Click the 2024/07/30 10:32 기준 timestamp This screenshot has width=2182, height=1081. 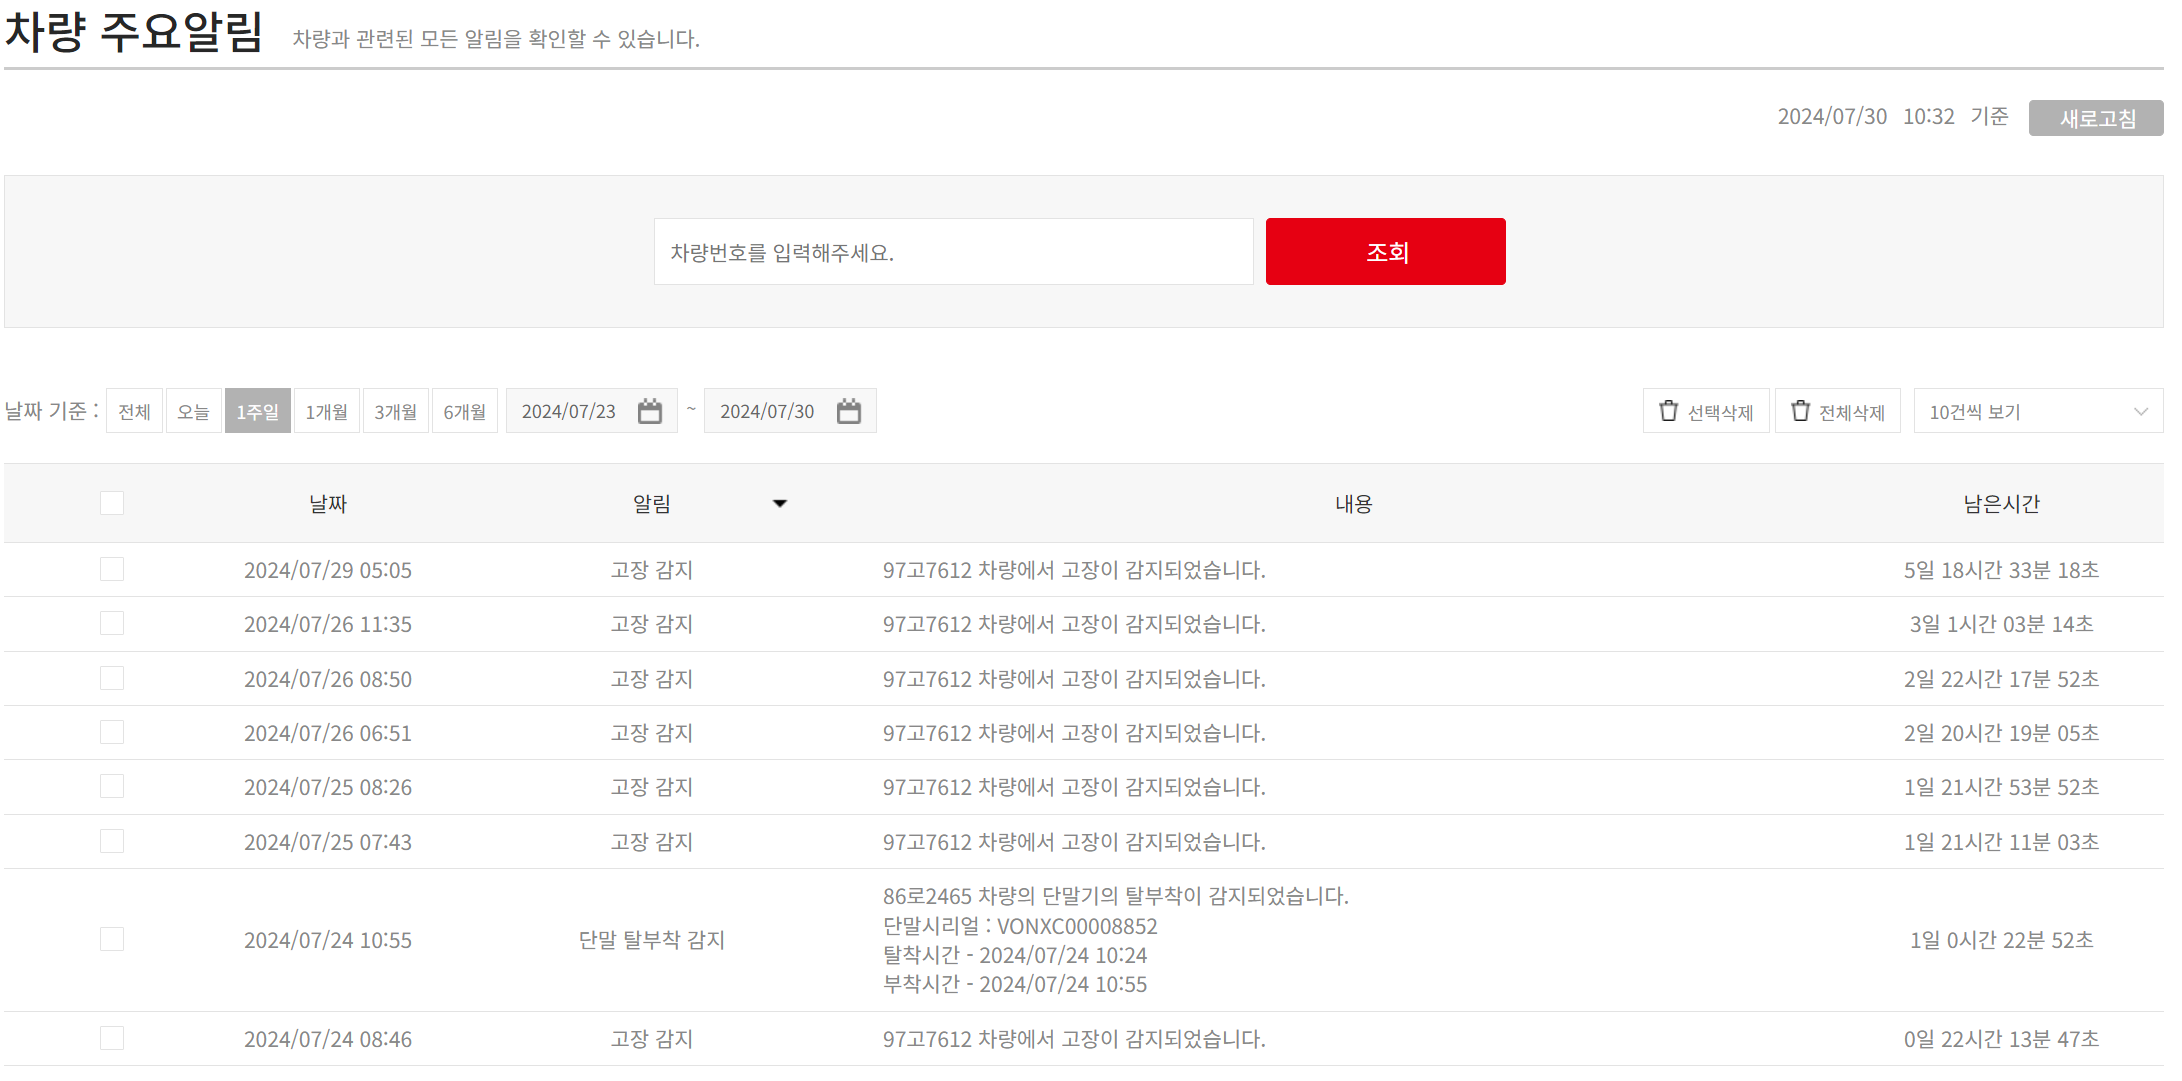point(1893,116)
